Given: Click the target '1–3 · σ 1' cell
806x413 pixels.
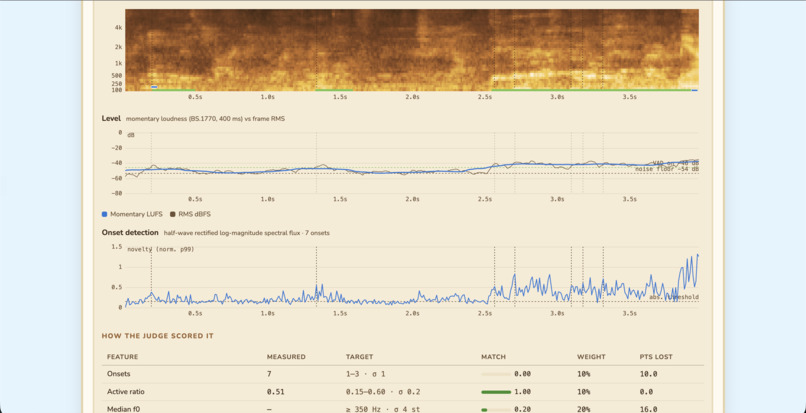Looking at the screenshot, I should tap(365, 374).
